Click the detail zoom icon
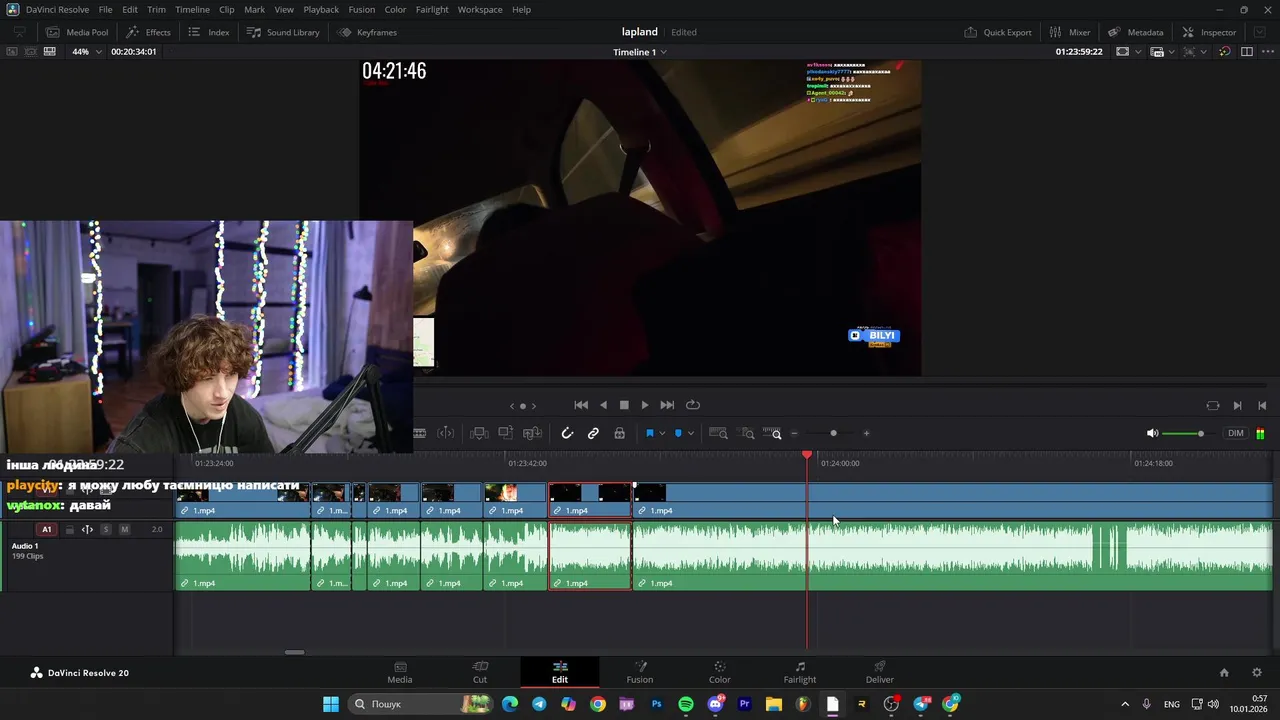Image resolution: width=1280 pixels, height=720 pixels. click(x=746, y=433)
